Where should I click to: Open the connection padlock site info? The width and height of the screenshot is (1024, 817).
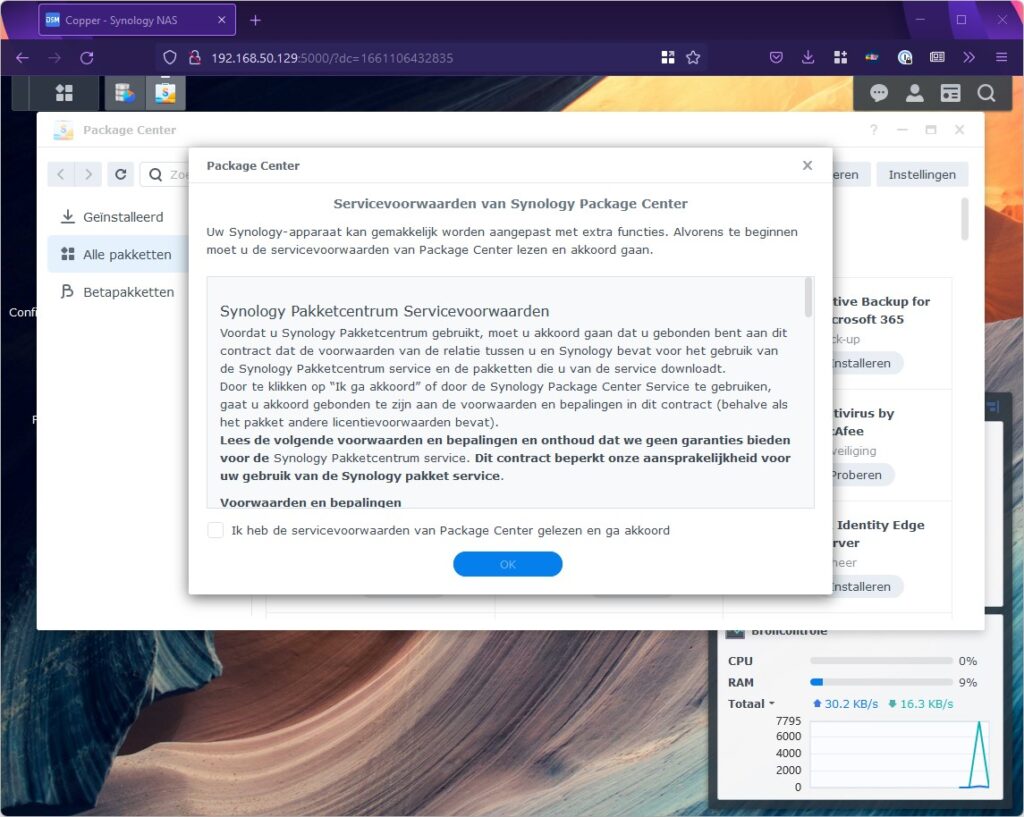[x=195, y=58]
